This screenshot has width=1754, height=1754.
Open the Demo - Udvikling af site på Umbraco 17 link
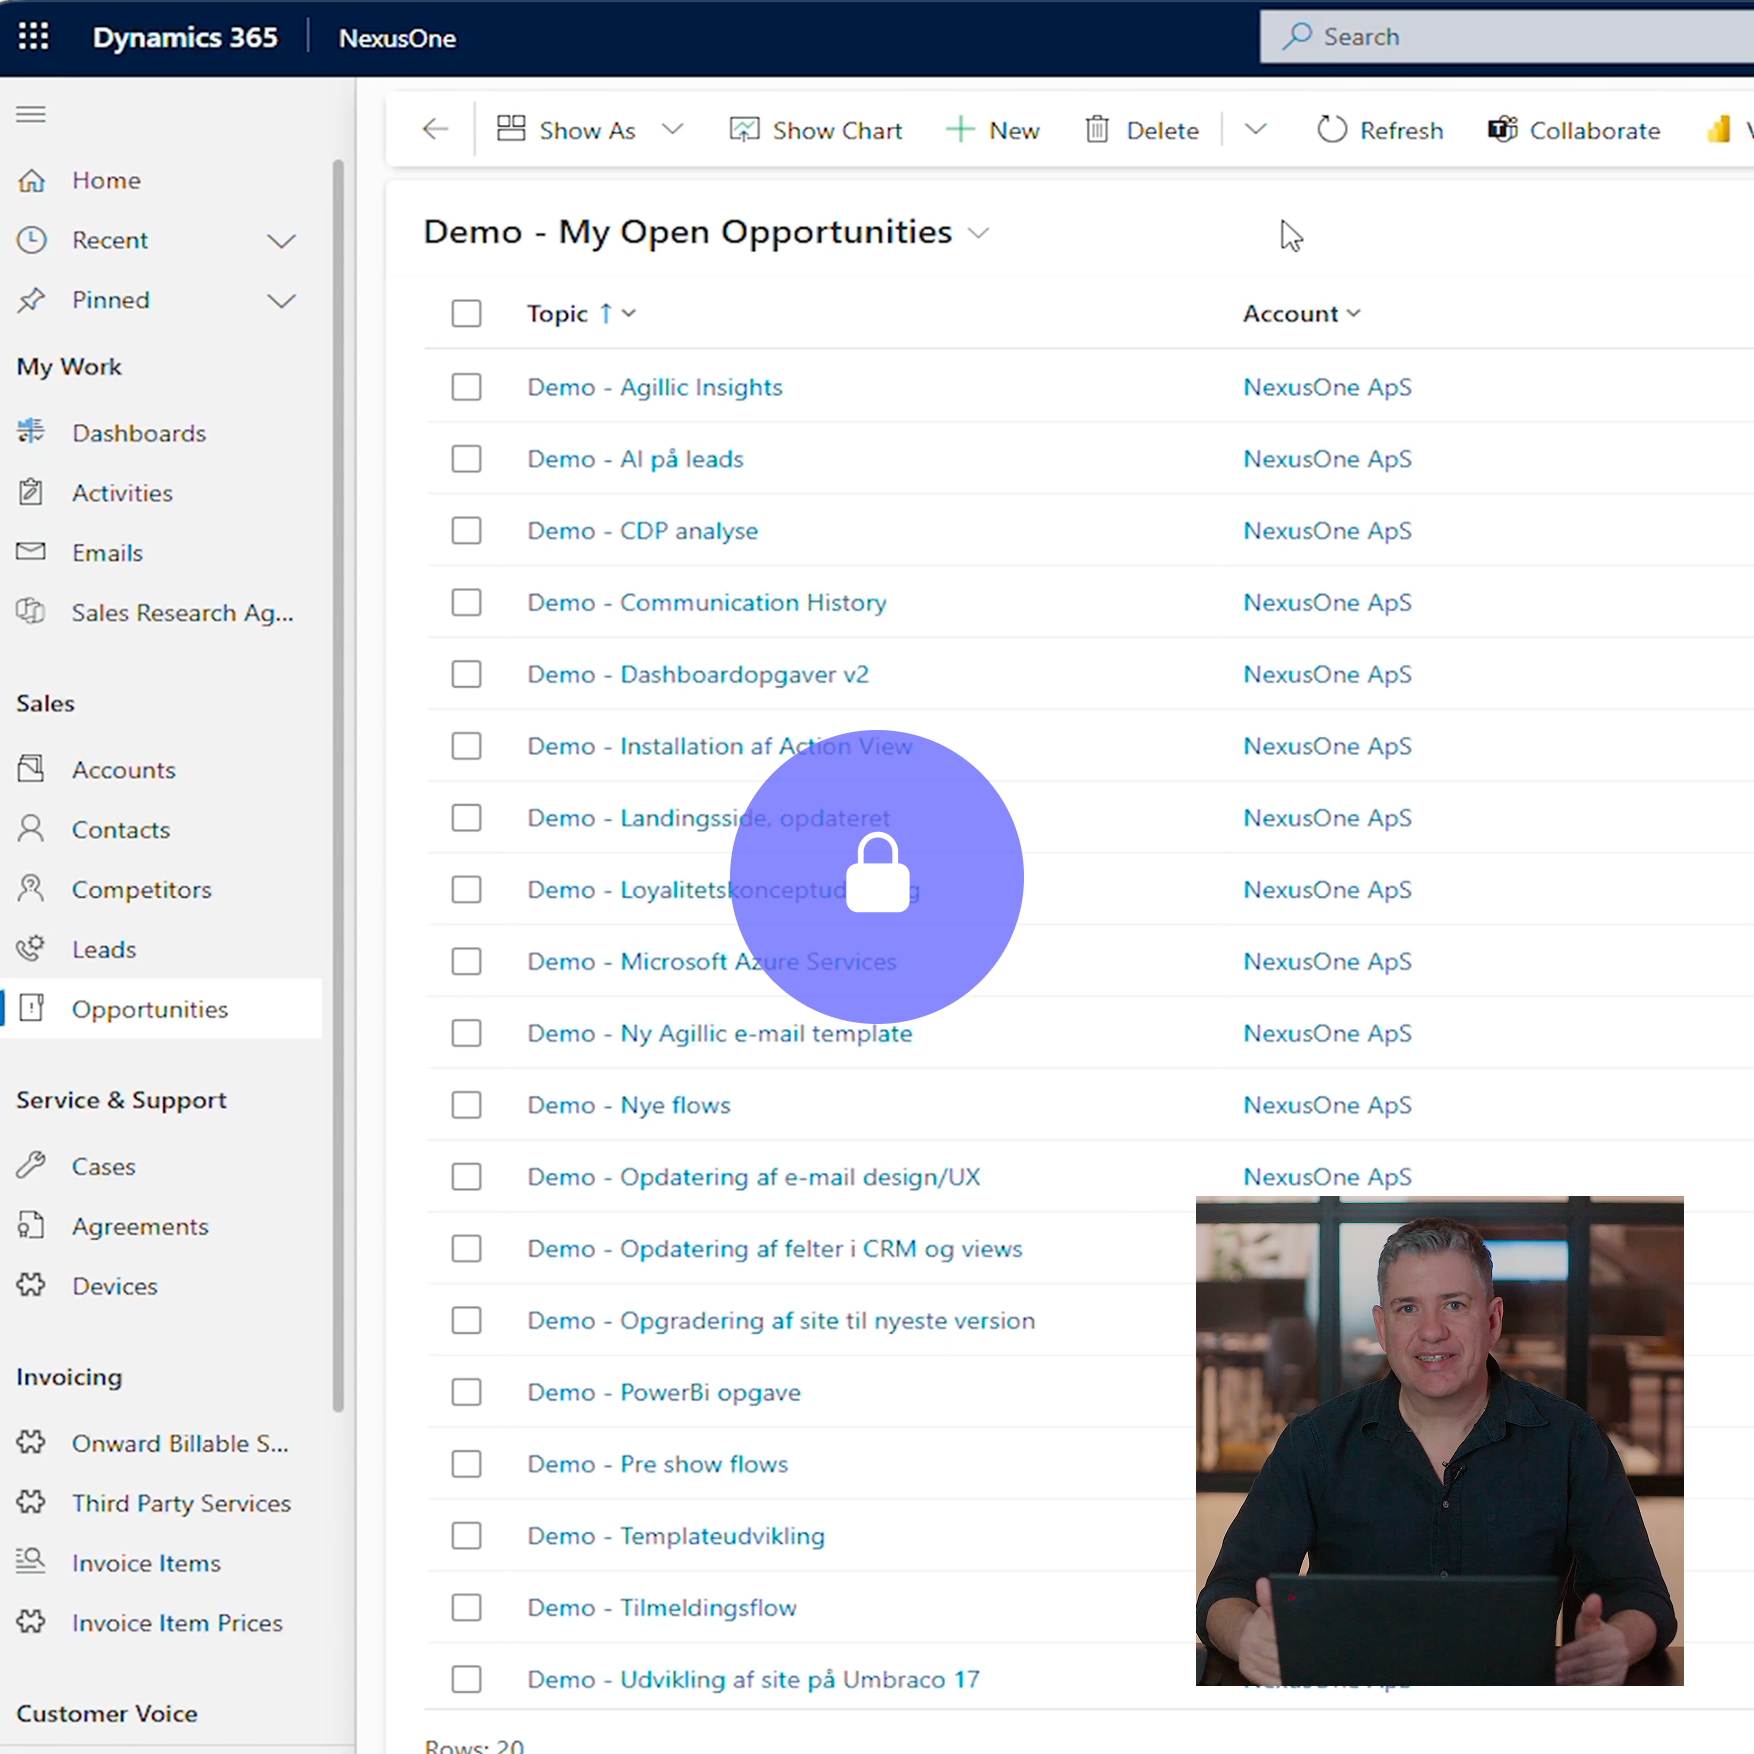754,1680
